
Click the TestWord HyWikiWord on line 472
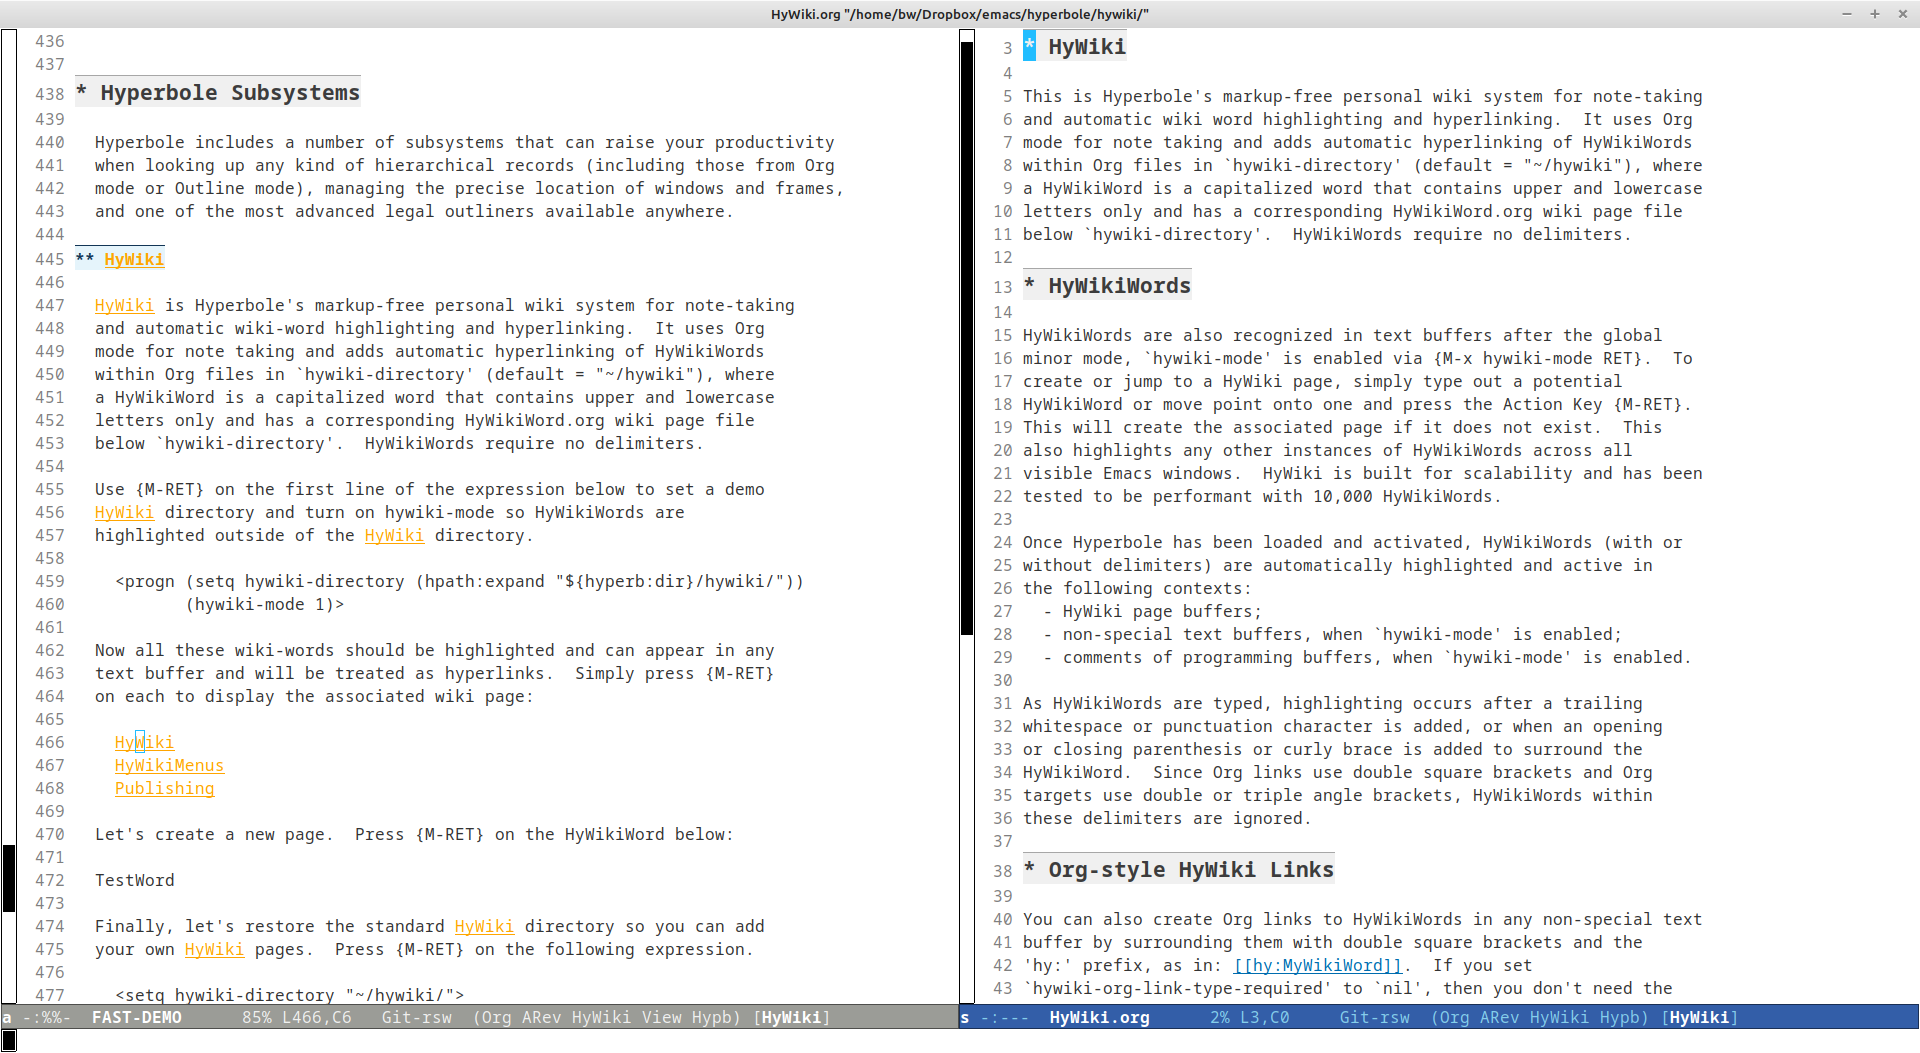tap(134, 881)
